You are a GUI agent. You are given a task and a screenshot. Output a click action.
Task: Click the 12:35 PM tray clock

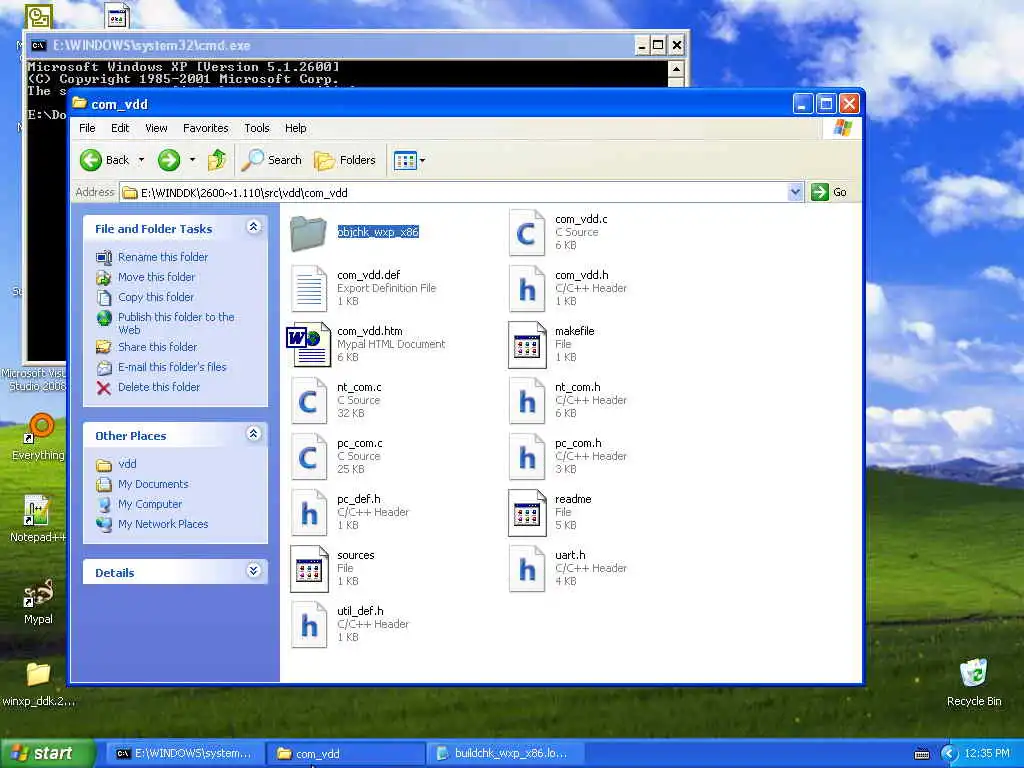(987, 754)
